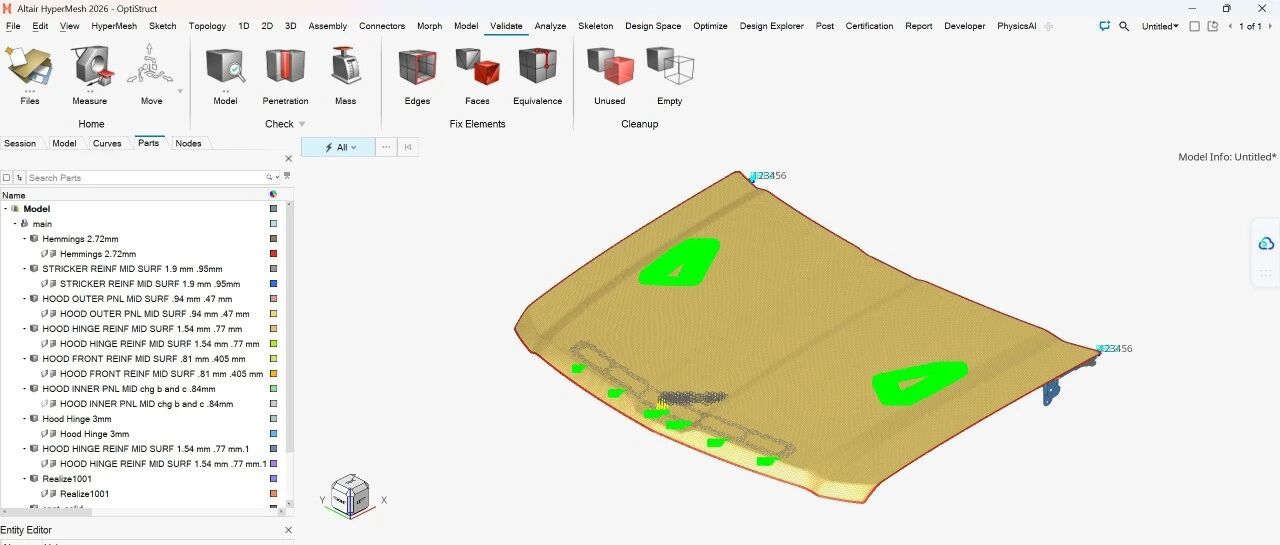This screenshot has width=1280, height=545.
Task: Open the Penetration check tool
Action: pyautogui.click(x=286, y=68)
